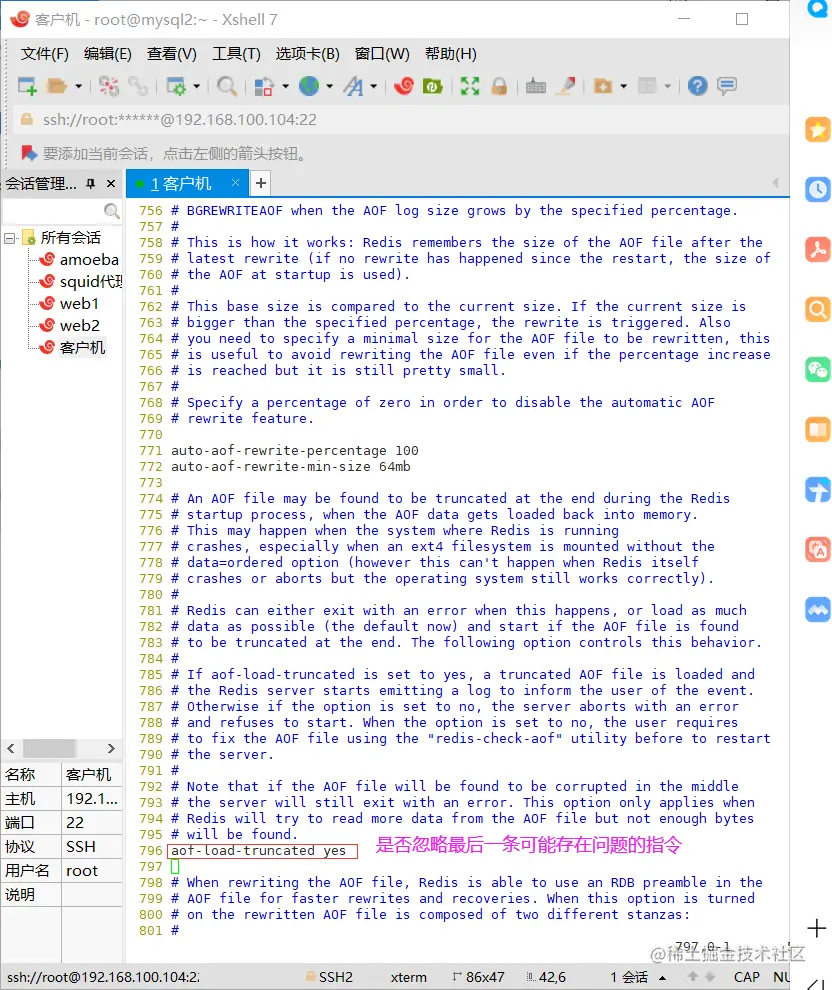The image size is (832, 990).
Task: Select the 客户机 session in tree
Action: click(82, 348)
